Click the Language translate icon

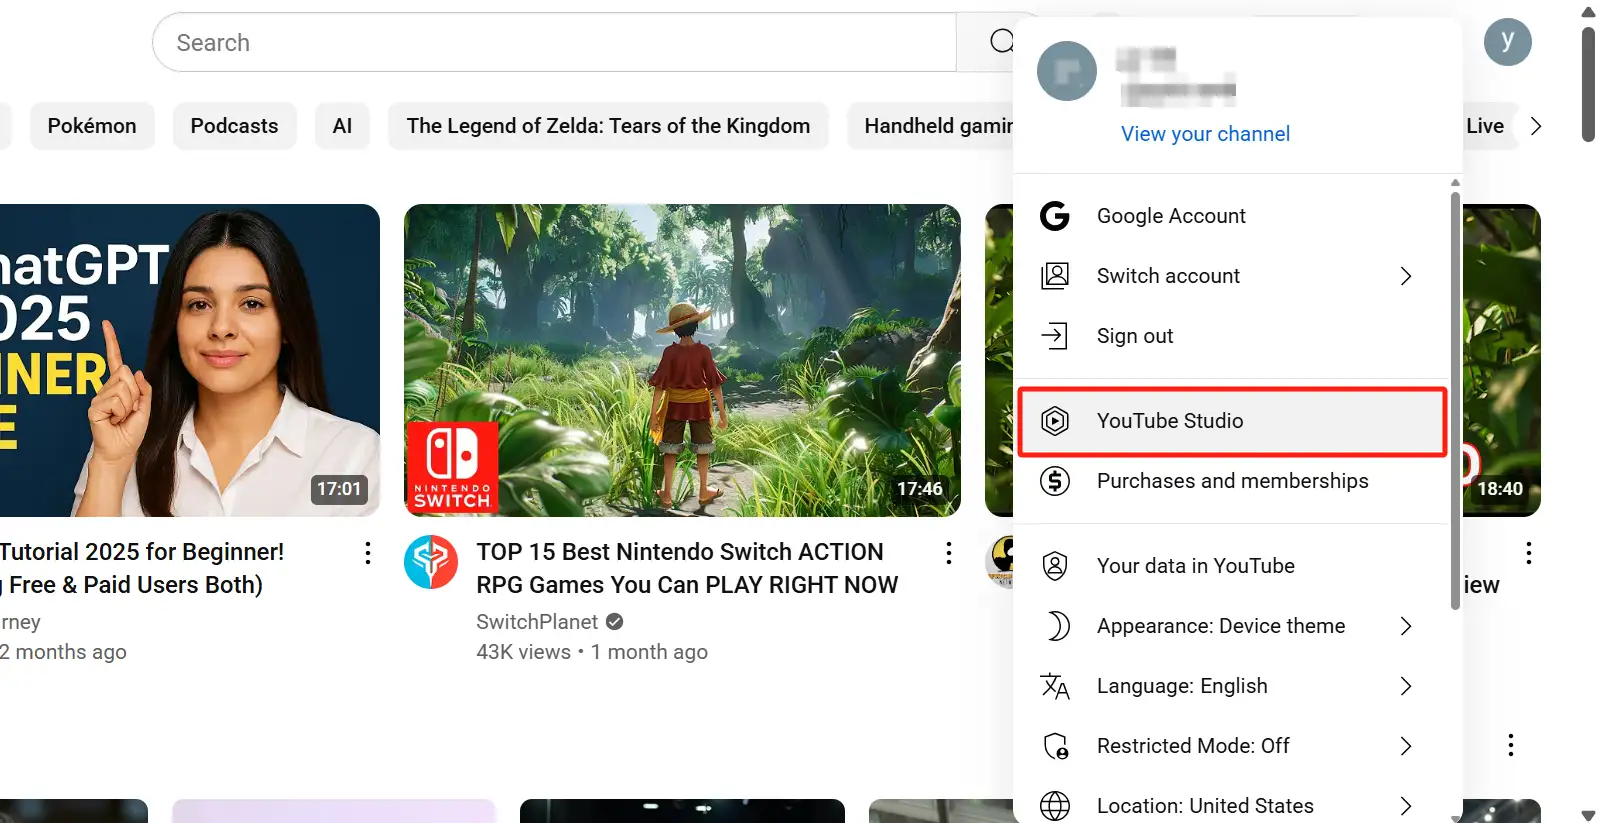[1055, 686]
